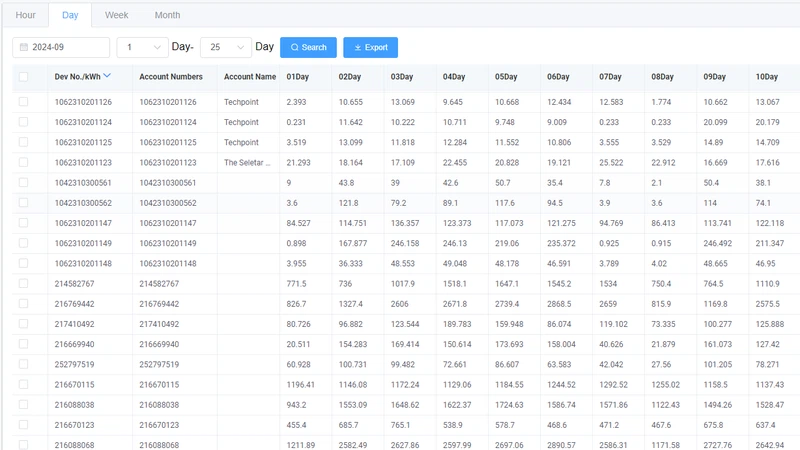Click the 21.293 value cell
The width and height of the screenshot is (800, 450).
298,162
